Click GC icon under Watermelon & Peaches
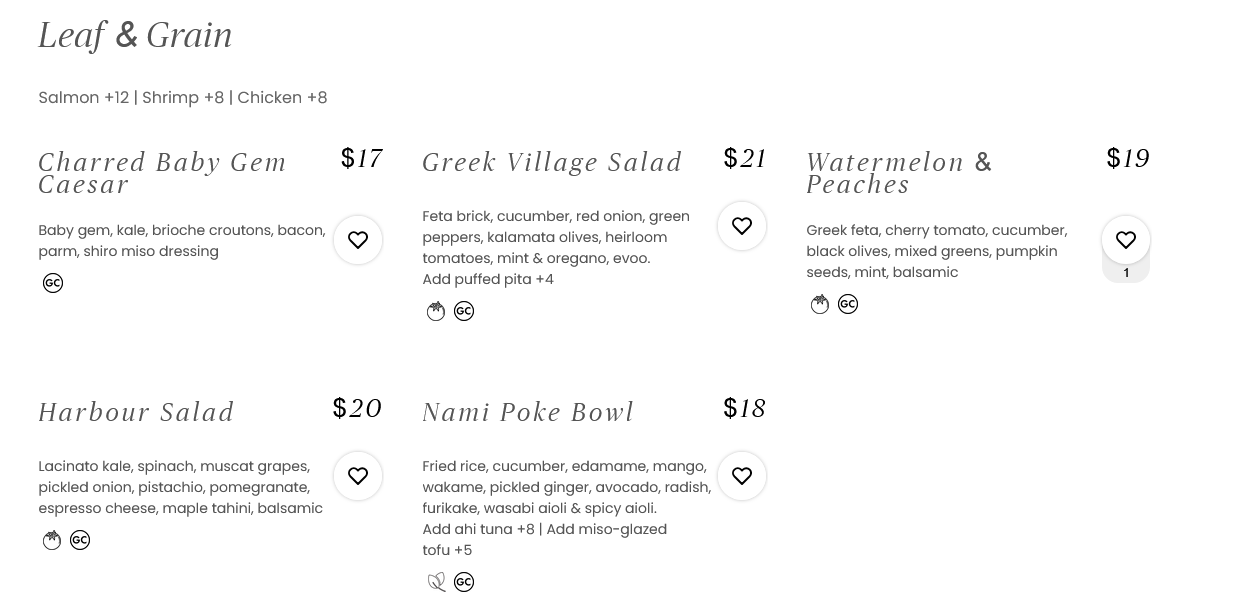This screenshot has height=614, width=1253. coord(848,304)
